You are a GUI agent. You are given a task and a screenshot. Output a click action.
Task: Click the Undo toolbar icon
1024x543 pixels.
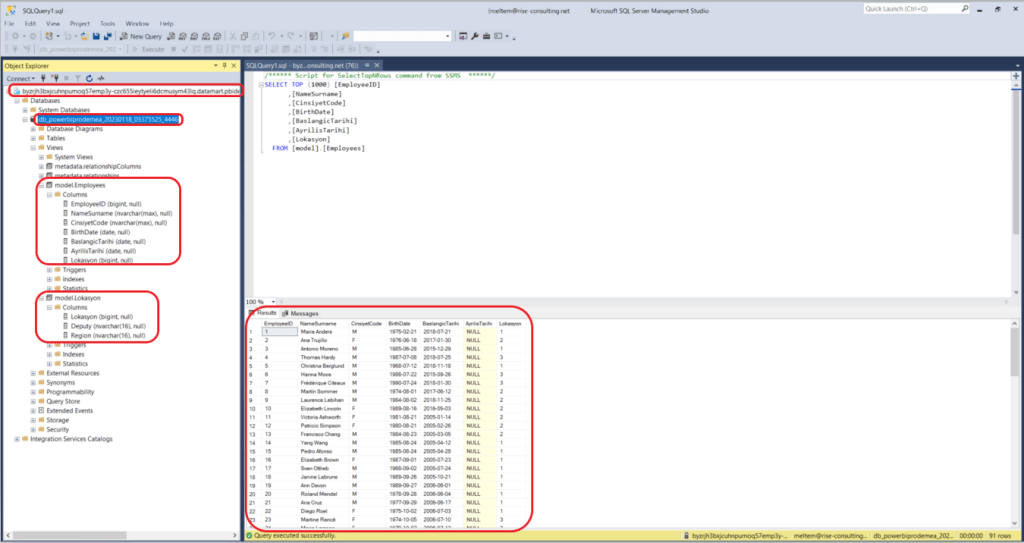pos(272,35)
